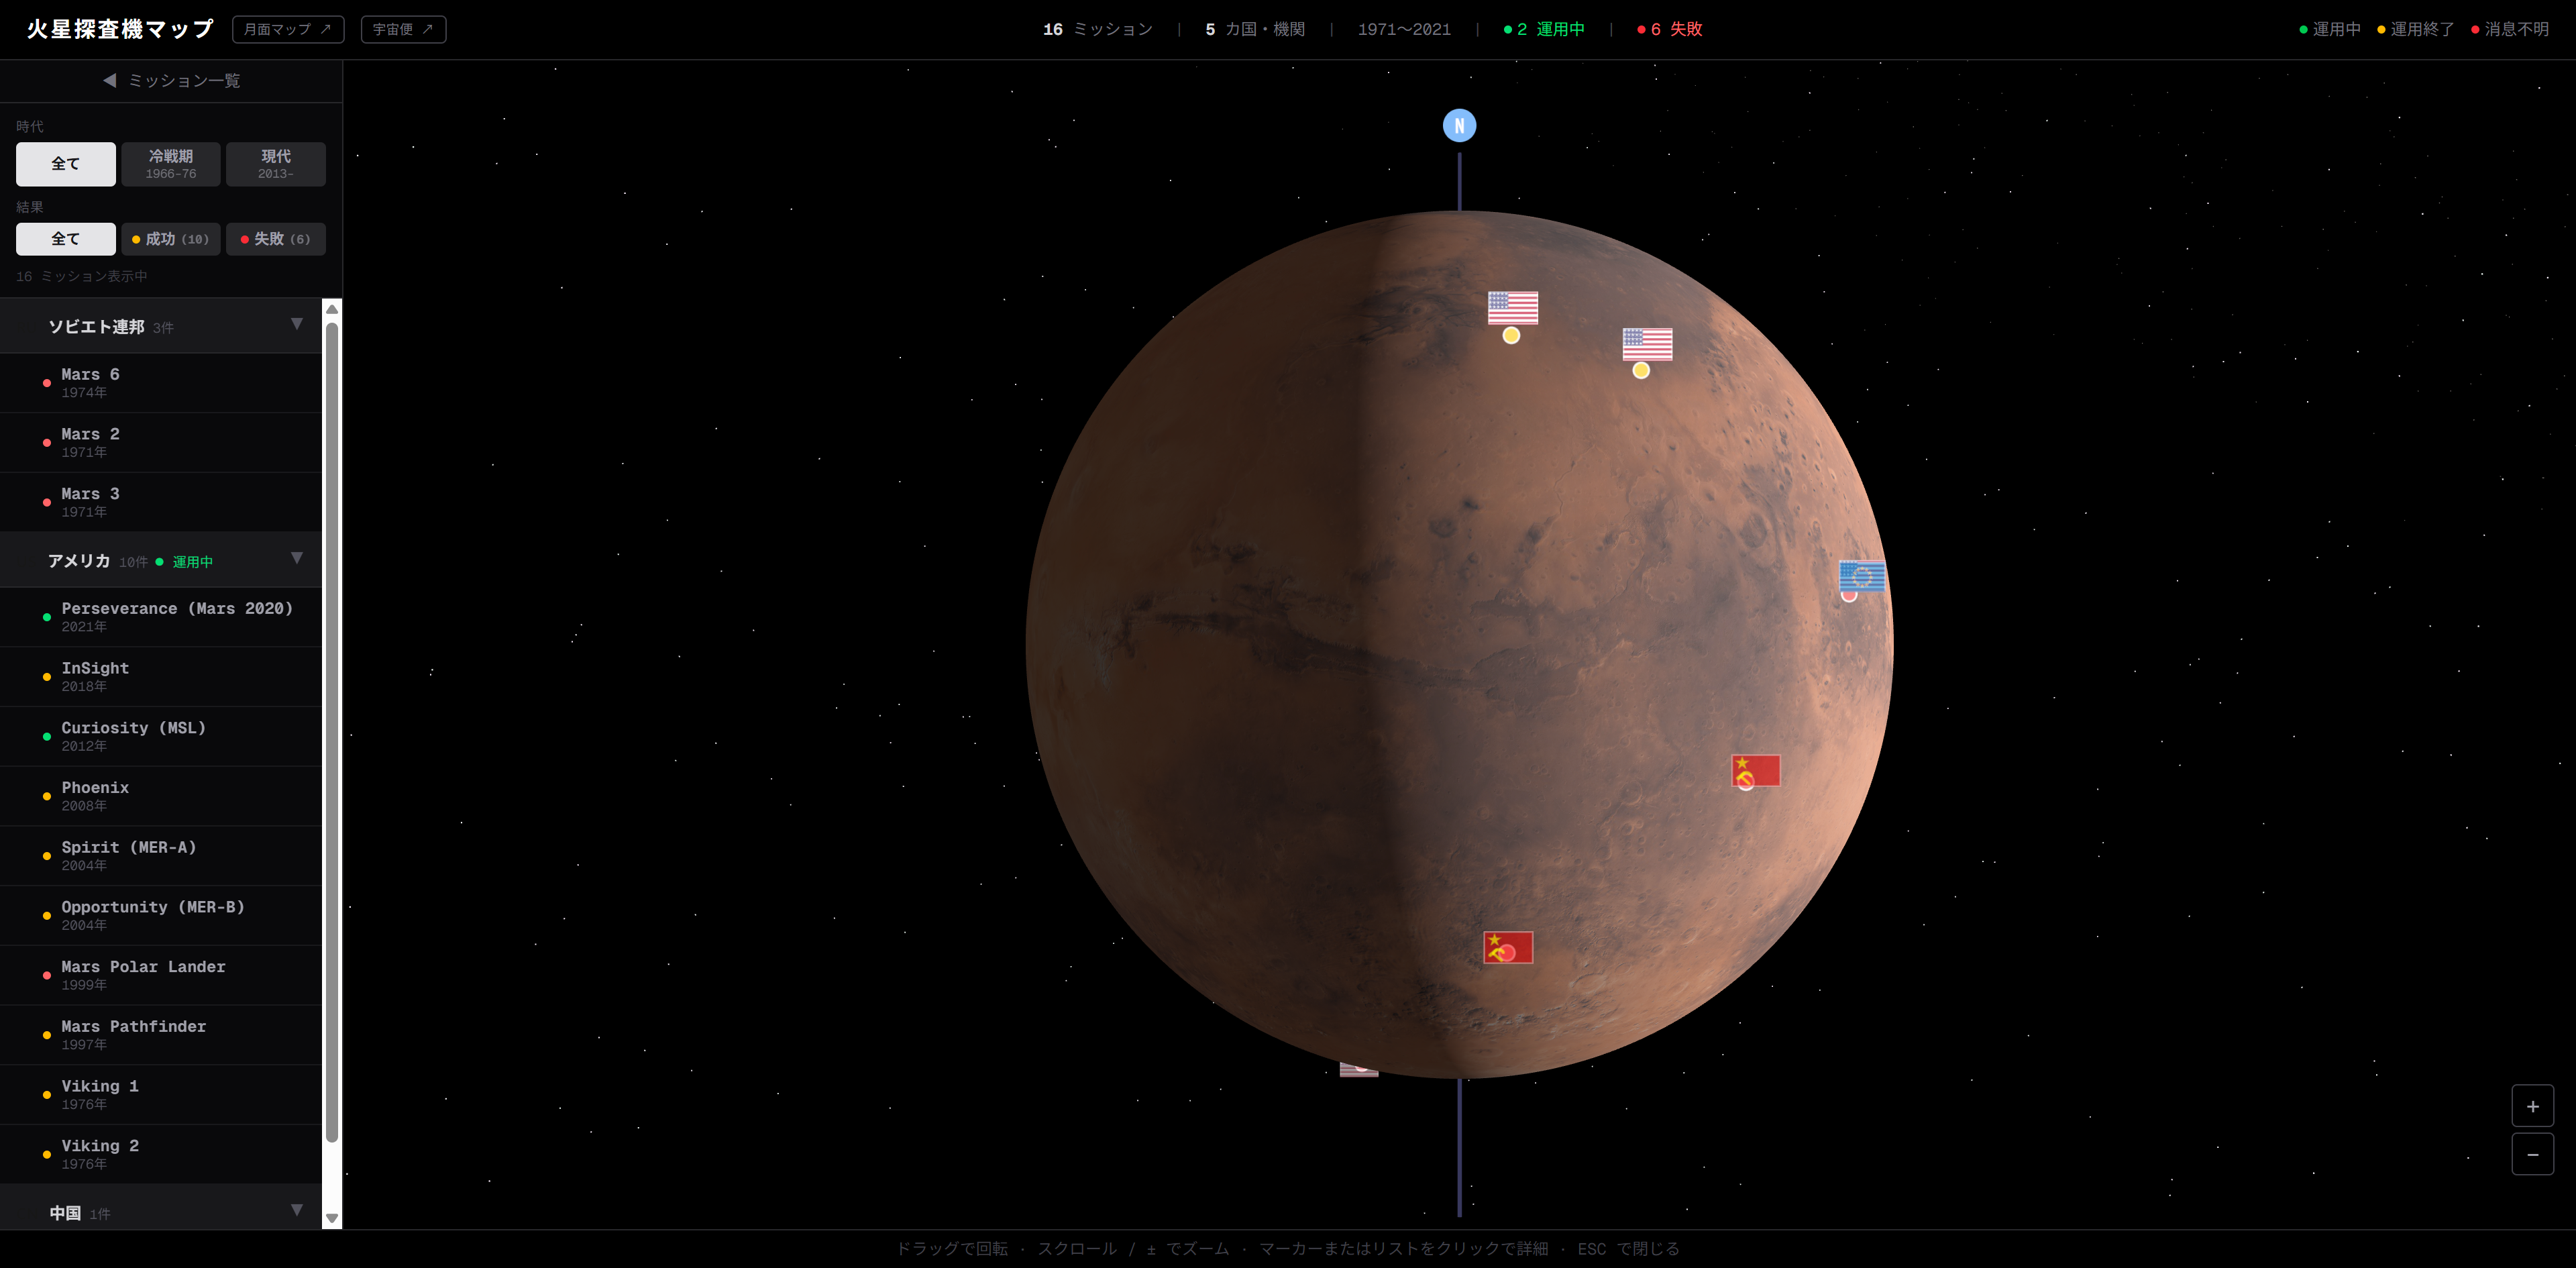Click the zoom in plus button
The height and width of the screenshot is (1268, 2576).
click(2532, 1106)
